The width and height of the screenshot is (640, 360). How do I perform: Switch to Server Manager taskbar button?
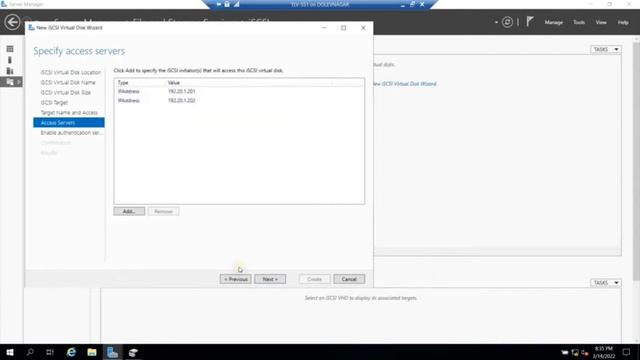(112, 352)
